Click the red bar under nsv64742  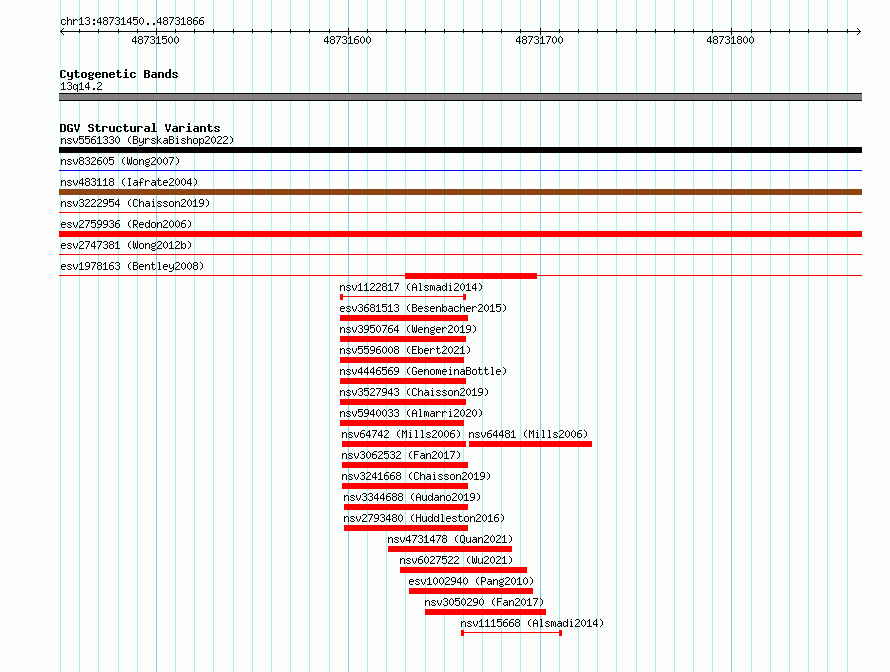[x=404, y=444]
